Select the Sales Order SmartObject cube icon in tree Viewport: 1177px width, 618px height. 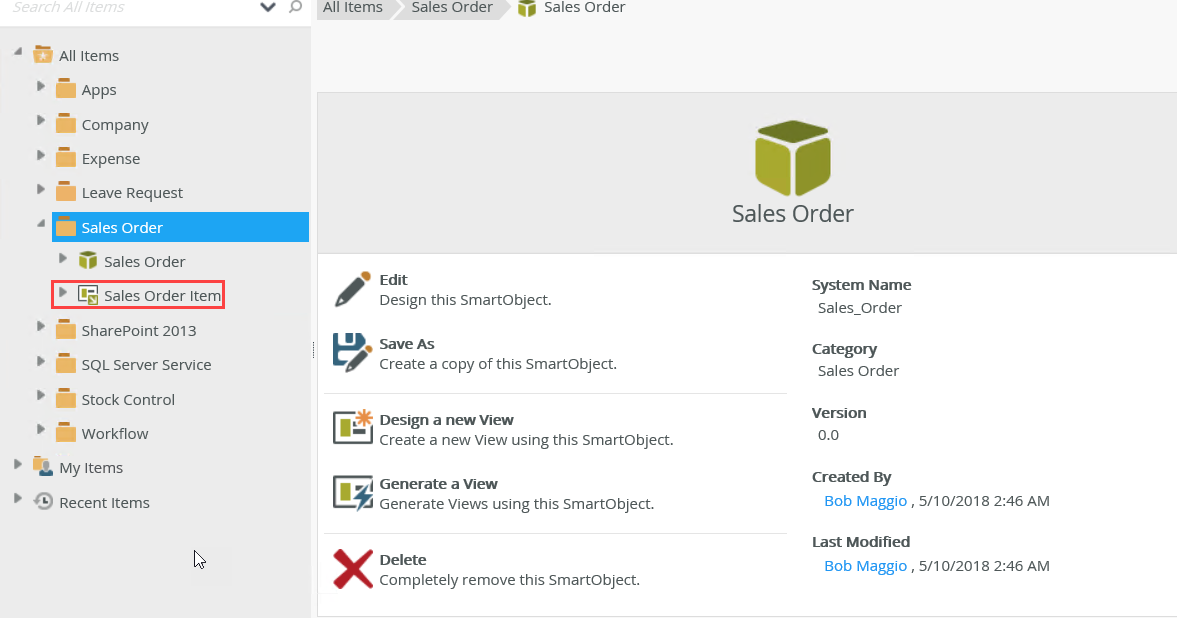click(88, 261)
